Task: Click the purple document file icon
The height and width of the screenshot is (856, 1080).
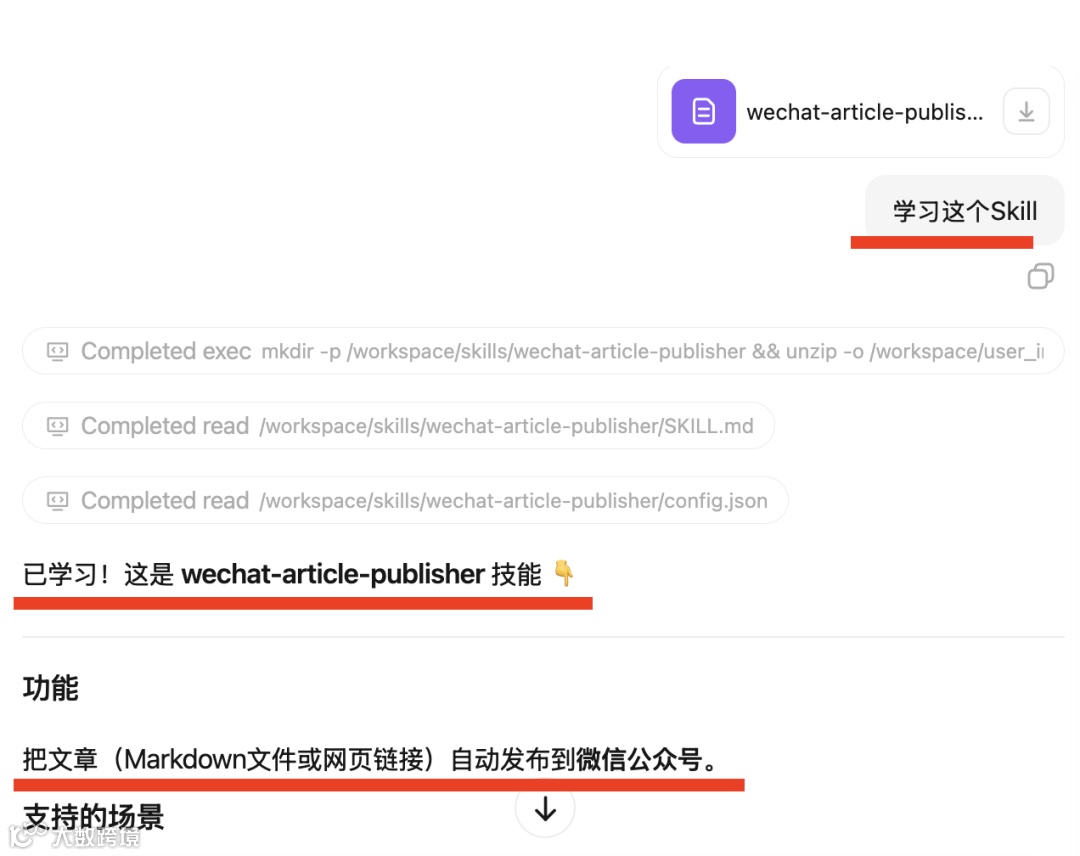Action: click(703, 112)
